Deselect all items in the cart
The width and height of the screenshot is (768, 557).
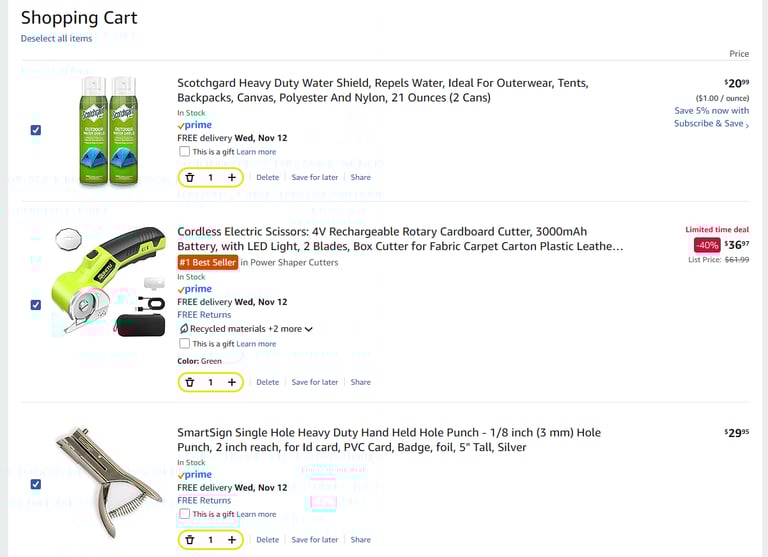point(56,39)
